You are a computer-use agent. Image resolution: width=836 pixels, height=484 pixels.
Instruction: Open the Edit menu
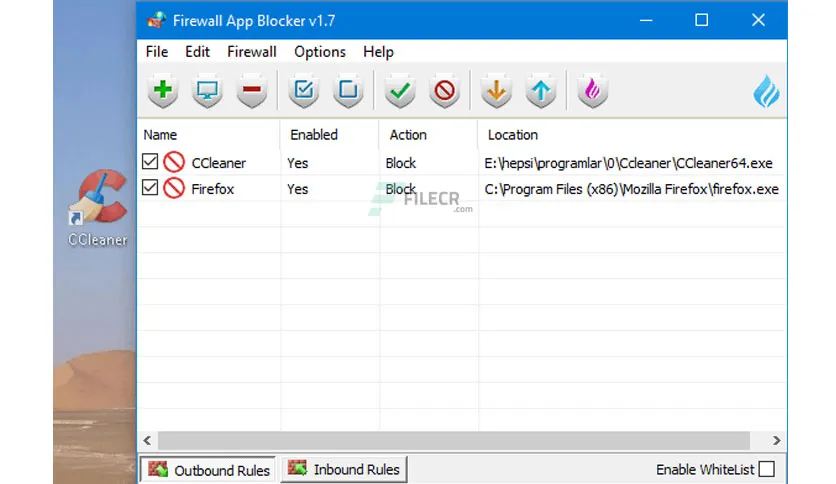[x=197, y=52]
